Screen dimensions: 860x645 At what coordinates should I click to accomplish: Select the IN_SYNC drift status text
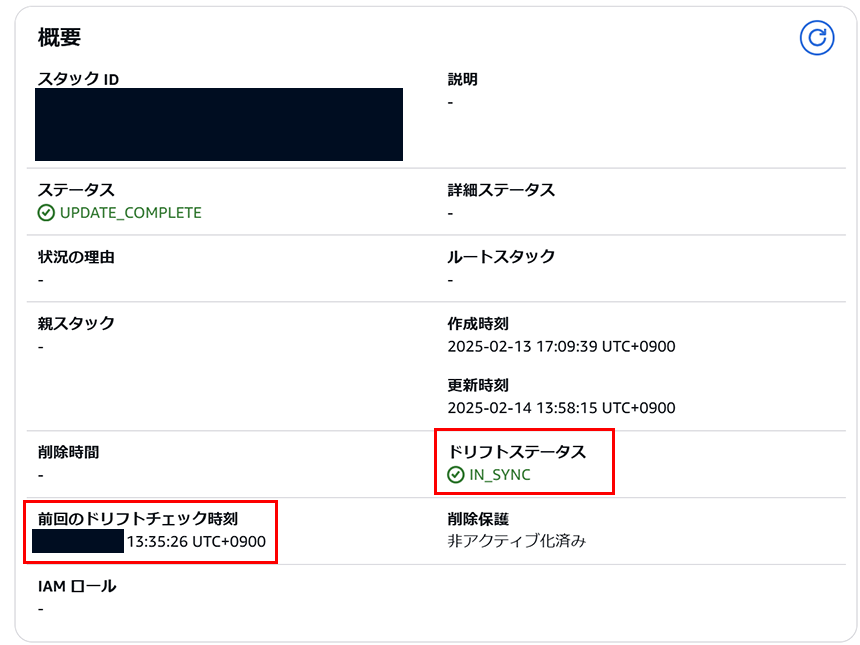pyautogui.click(x=500, y=474)
